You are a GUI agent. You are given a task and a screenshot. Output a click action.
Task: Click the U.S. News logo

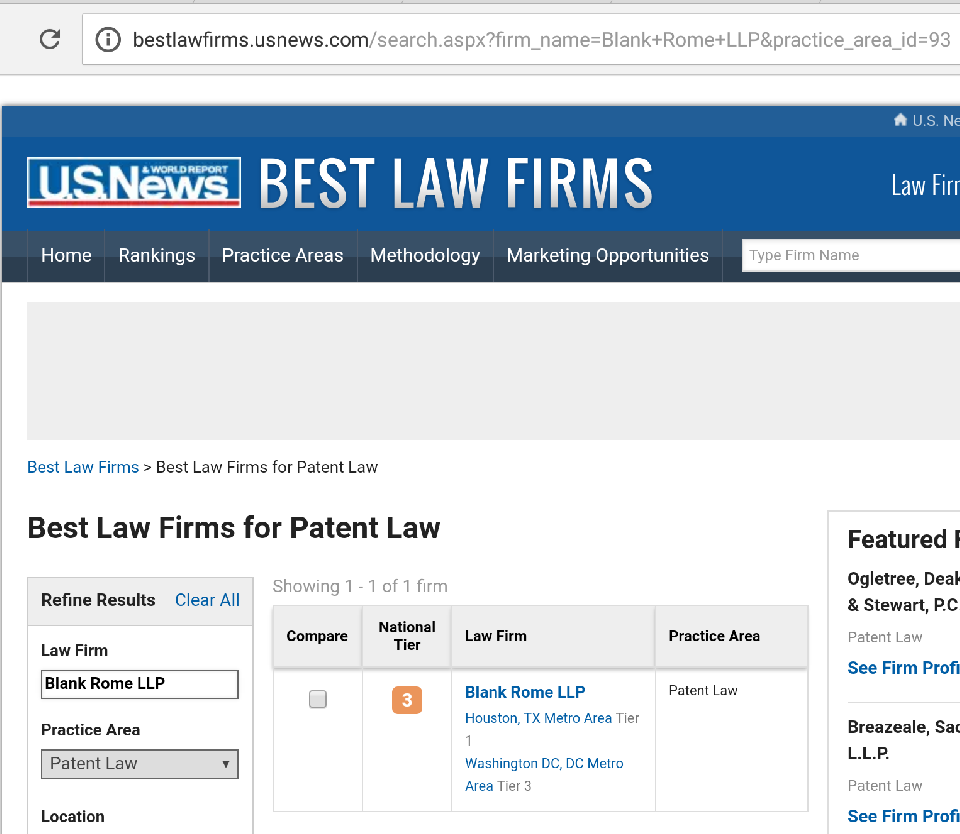pos(134,182)
